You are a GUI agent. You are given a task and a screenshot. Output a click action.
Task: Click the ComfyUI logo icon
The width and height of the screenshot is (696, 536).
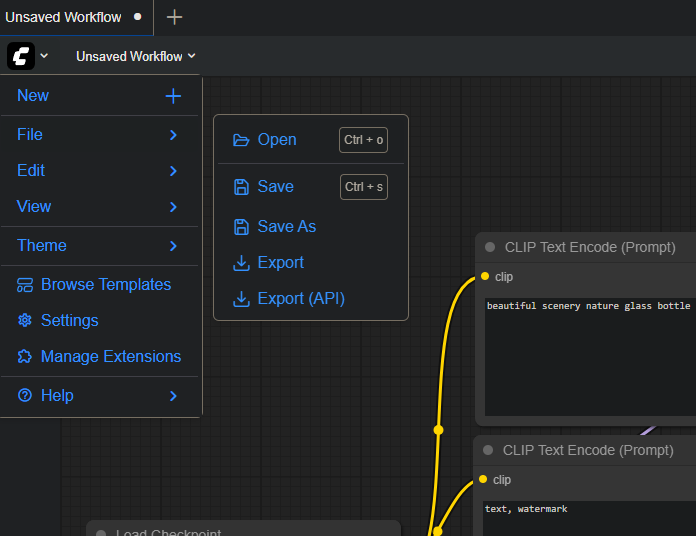tap(21, 56)
